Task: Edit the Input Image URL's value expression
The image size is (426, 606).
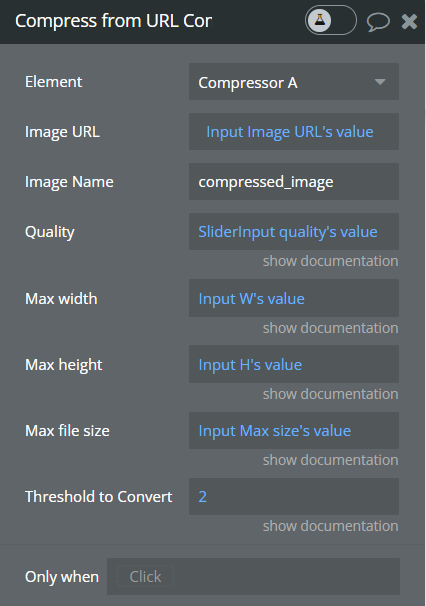Action: coord(290,132)
